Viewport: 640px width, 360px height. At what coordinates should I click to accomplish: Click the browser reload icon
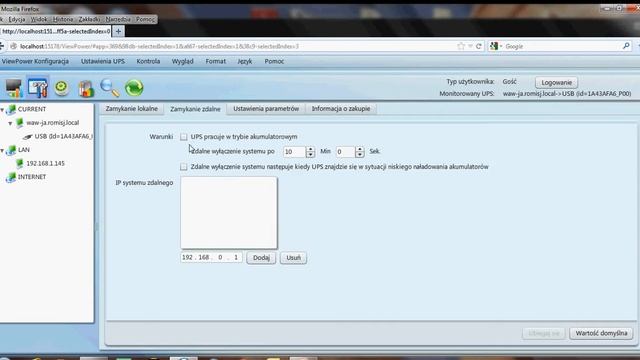pyautogui.click(x=479, y=46)
